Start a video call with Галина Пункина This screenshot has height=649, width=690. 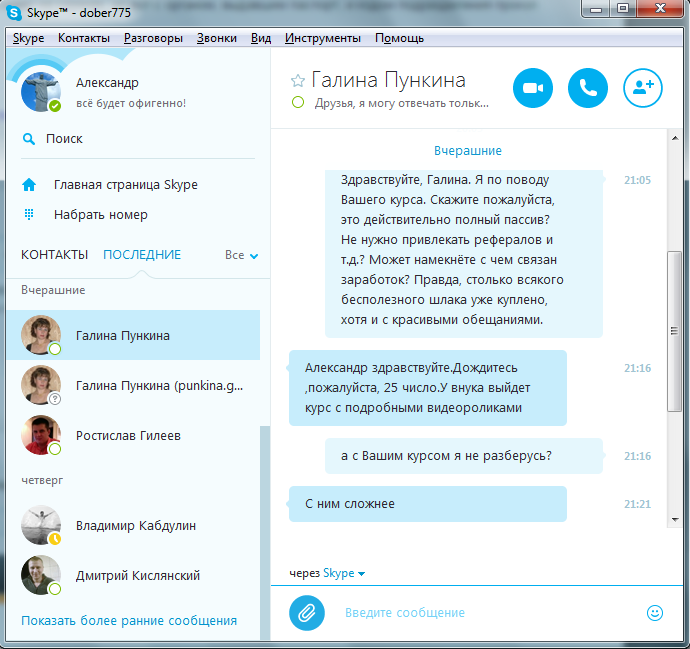point(532,88)
